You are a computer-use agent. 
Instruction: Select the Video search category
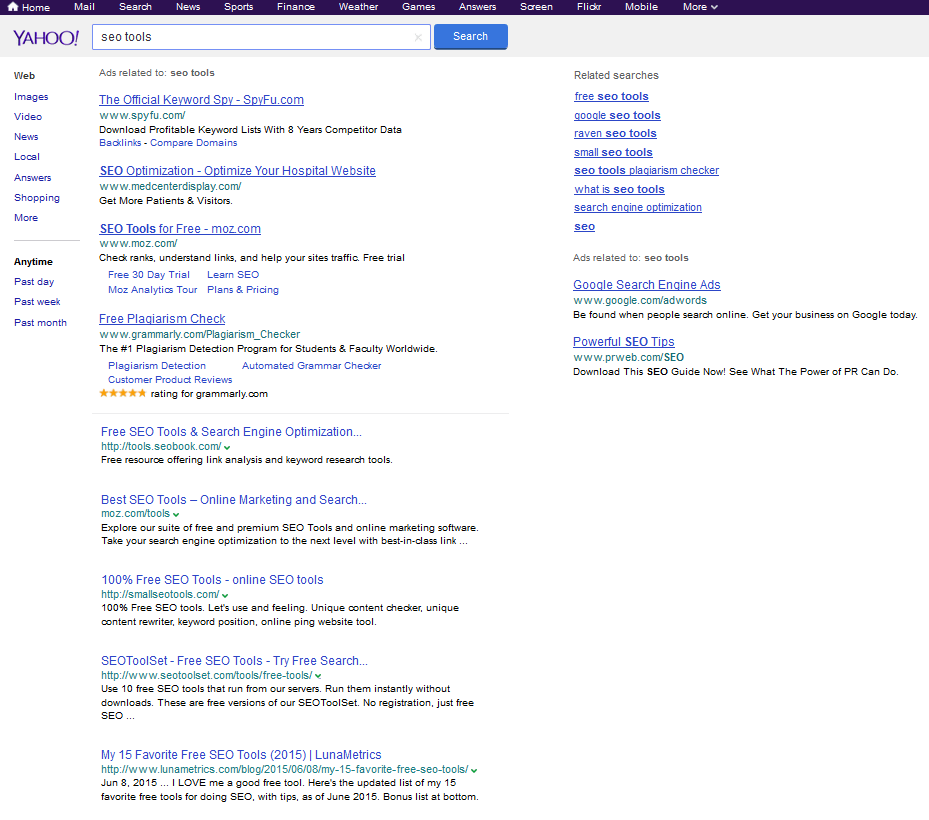coord(28,117)
